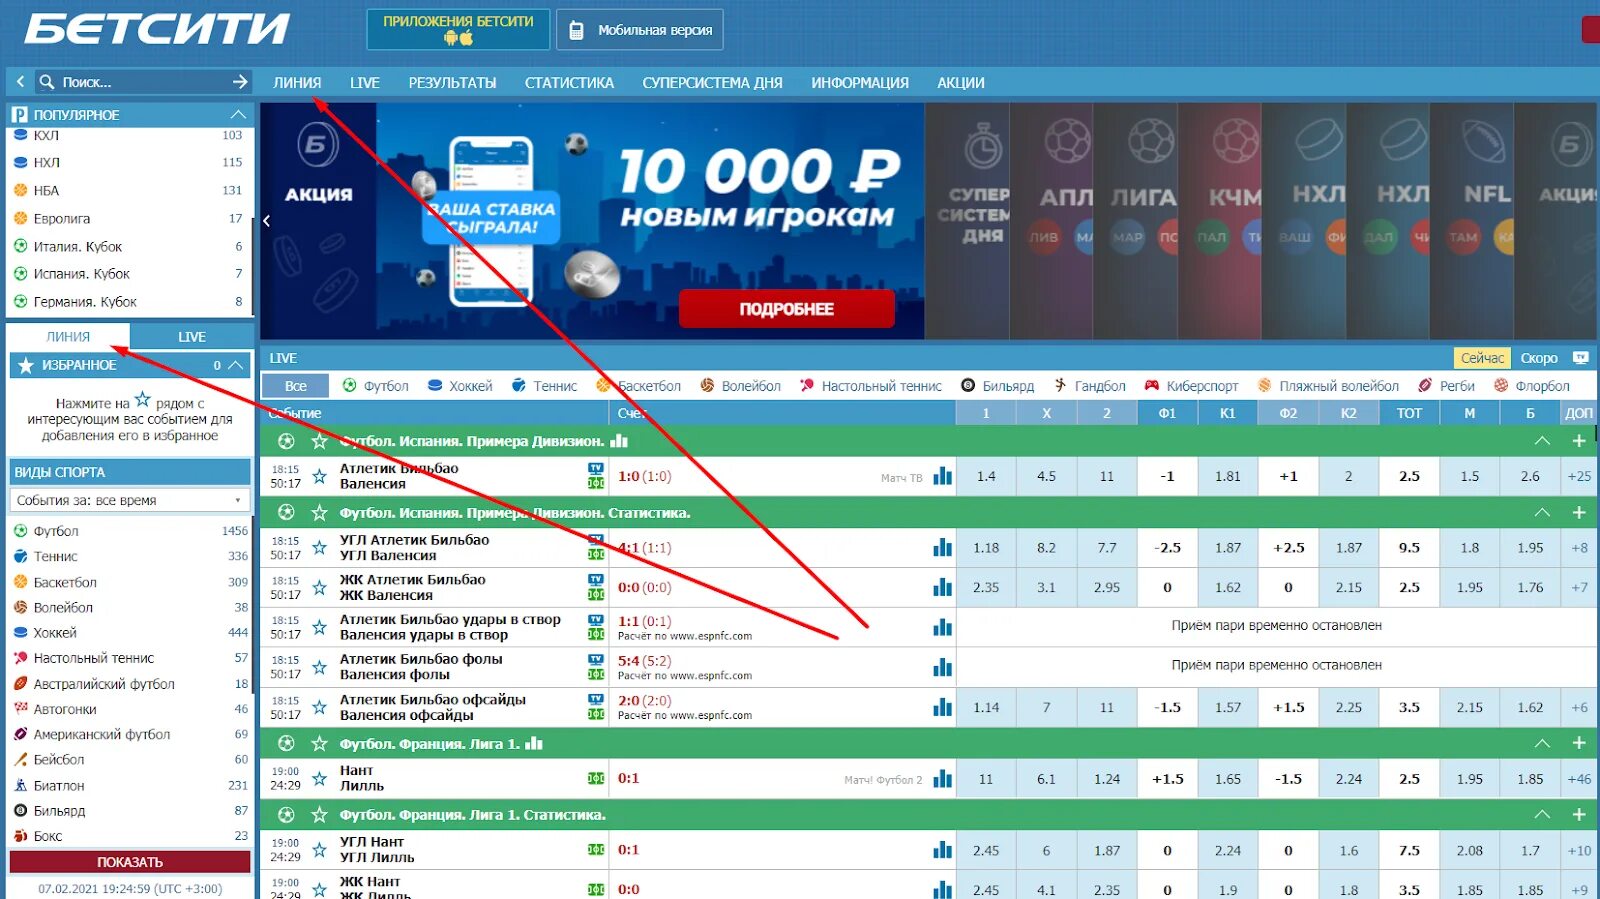Star the Франция. Лига 1 league header

tap(319, 743)
